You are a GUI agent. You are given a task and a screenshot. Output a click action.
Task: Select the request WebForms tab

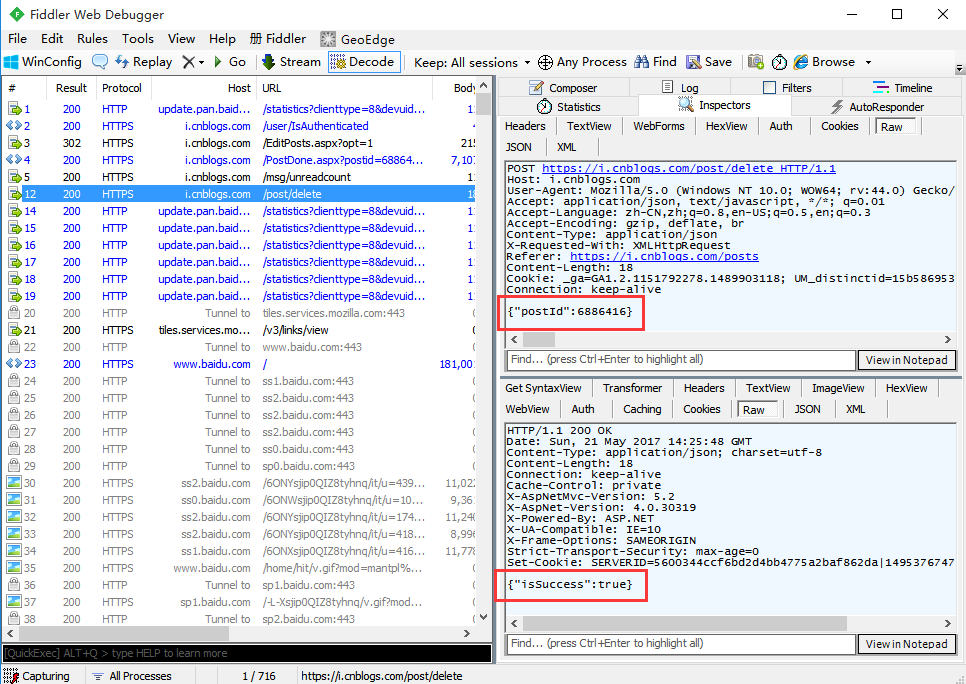[x=659, y=126]
